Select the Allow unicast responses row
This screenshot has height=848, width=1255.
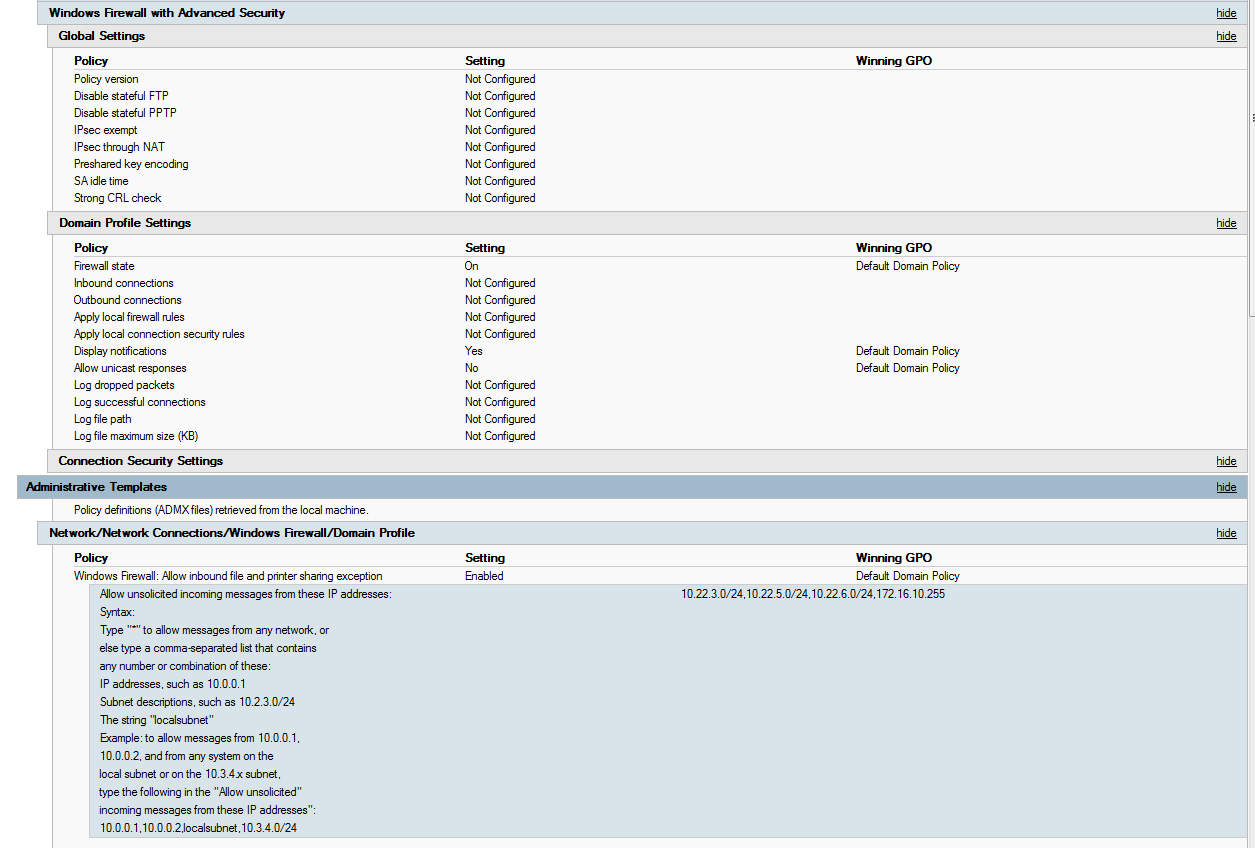[130, 367]
